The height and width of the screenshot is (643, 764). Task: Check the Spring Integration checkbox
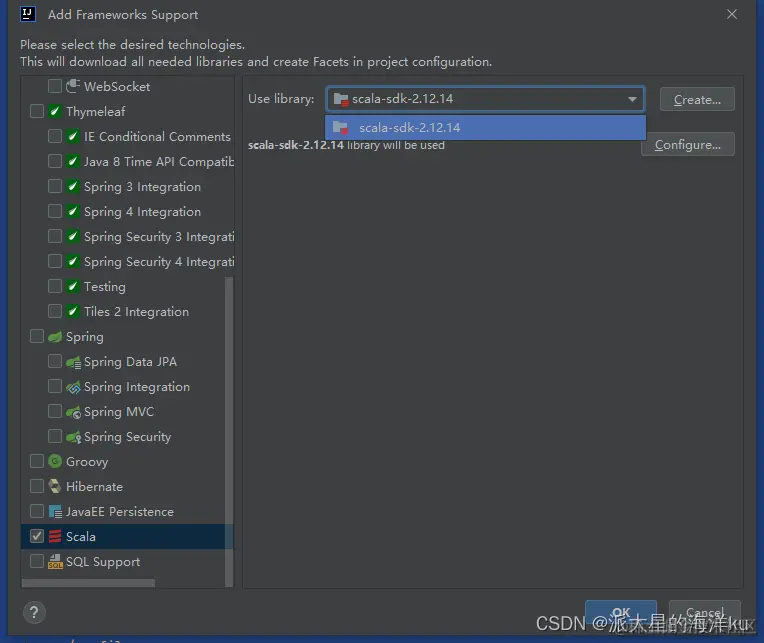55,386
